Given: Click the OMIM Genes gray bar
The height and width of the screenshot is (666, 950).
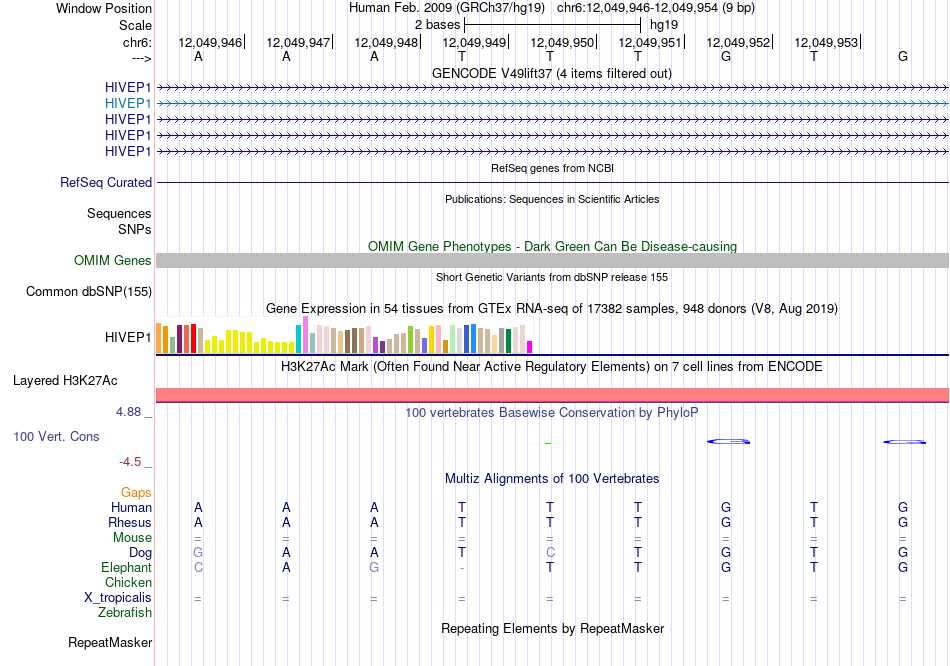Looking at the screenshot, I should click(552, 261).
